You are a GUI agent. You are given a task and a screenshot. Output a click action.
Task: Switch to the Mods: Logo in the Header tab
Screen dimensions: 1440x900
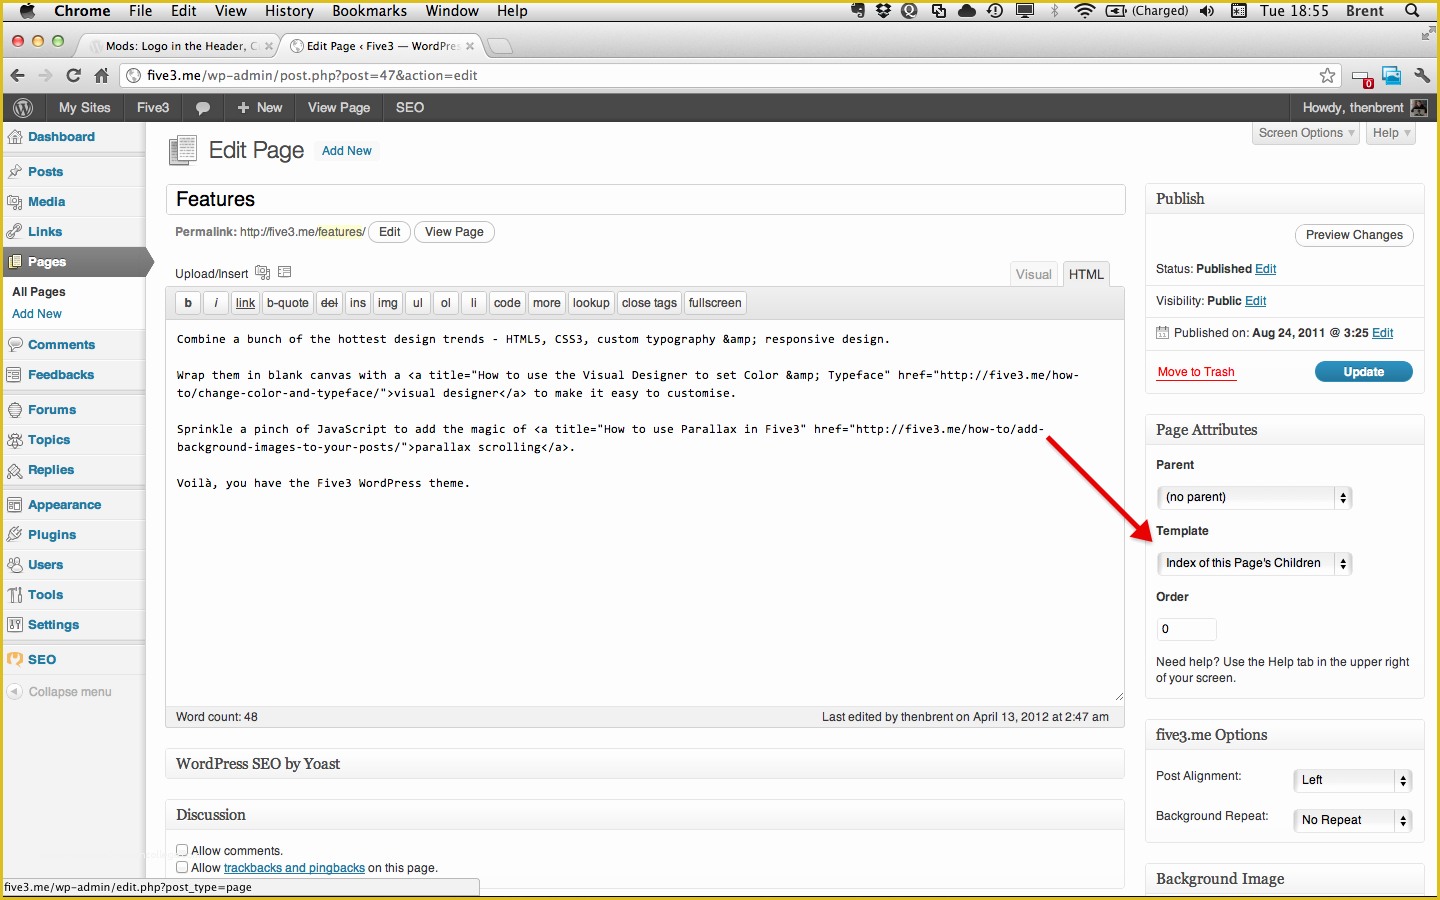pos(180,46)
